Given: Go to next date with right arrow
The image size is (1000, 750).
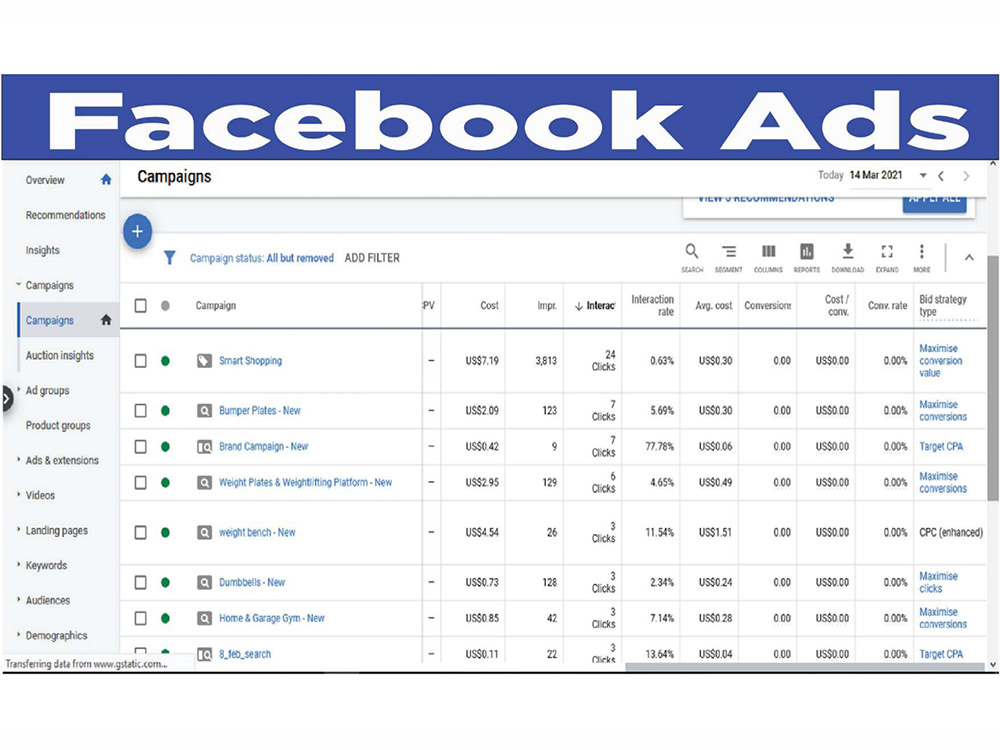Looking at the screenshot, I should click(966, 176).
